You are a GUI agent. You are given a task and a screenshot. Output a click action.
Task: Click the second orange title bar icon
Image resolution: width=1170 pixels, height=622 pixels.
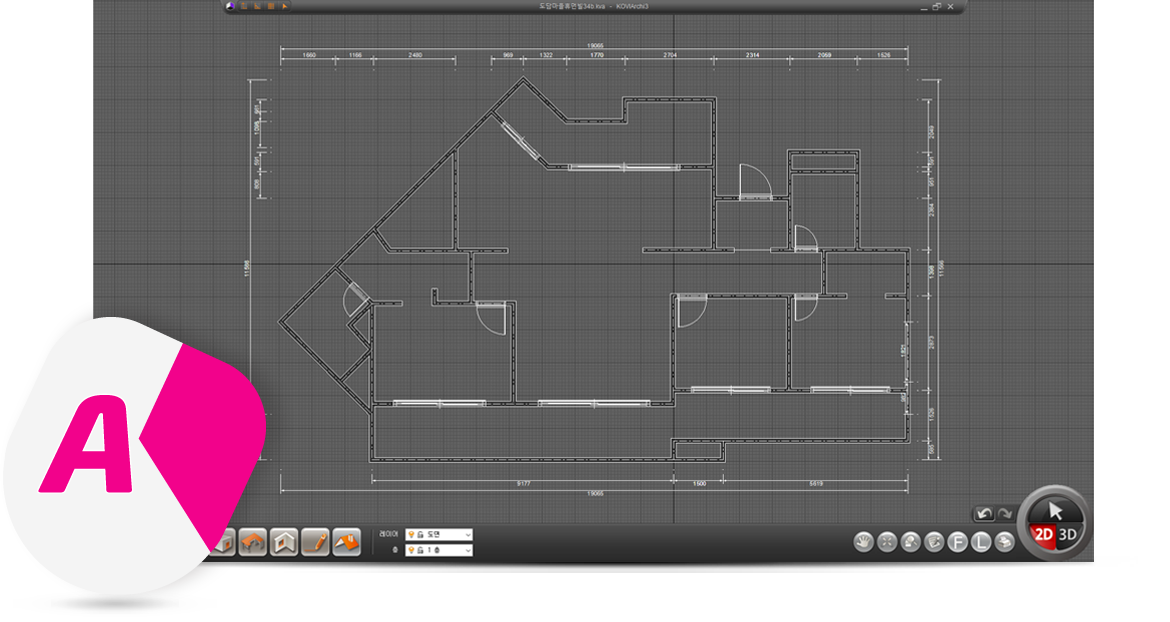(257, 6)
